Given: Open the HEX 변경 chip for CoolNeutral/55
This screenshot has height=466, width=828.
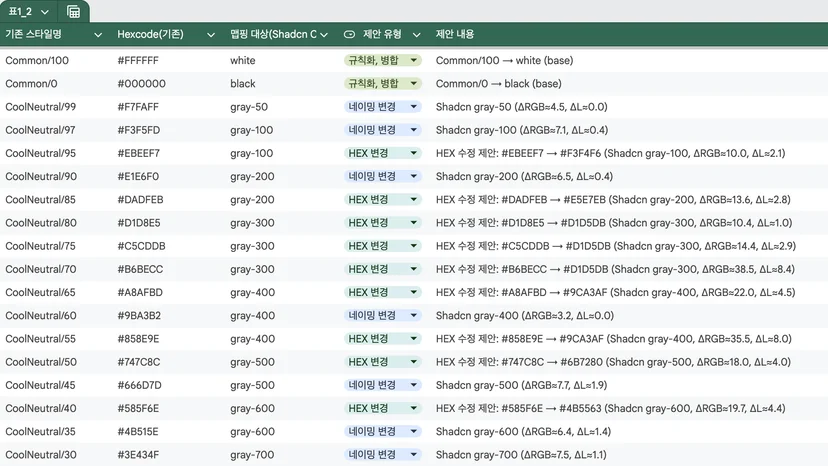Looking at the screenshot, I should [383, 339].
